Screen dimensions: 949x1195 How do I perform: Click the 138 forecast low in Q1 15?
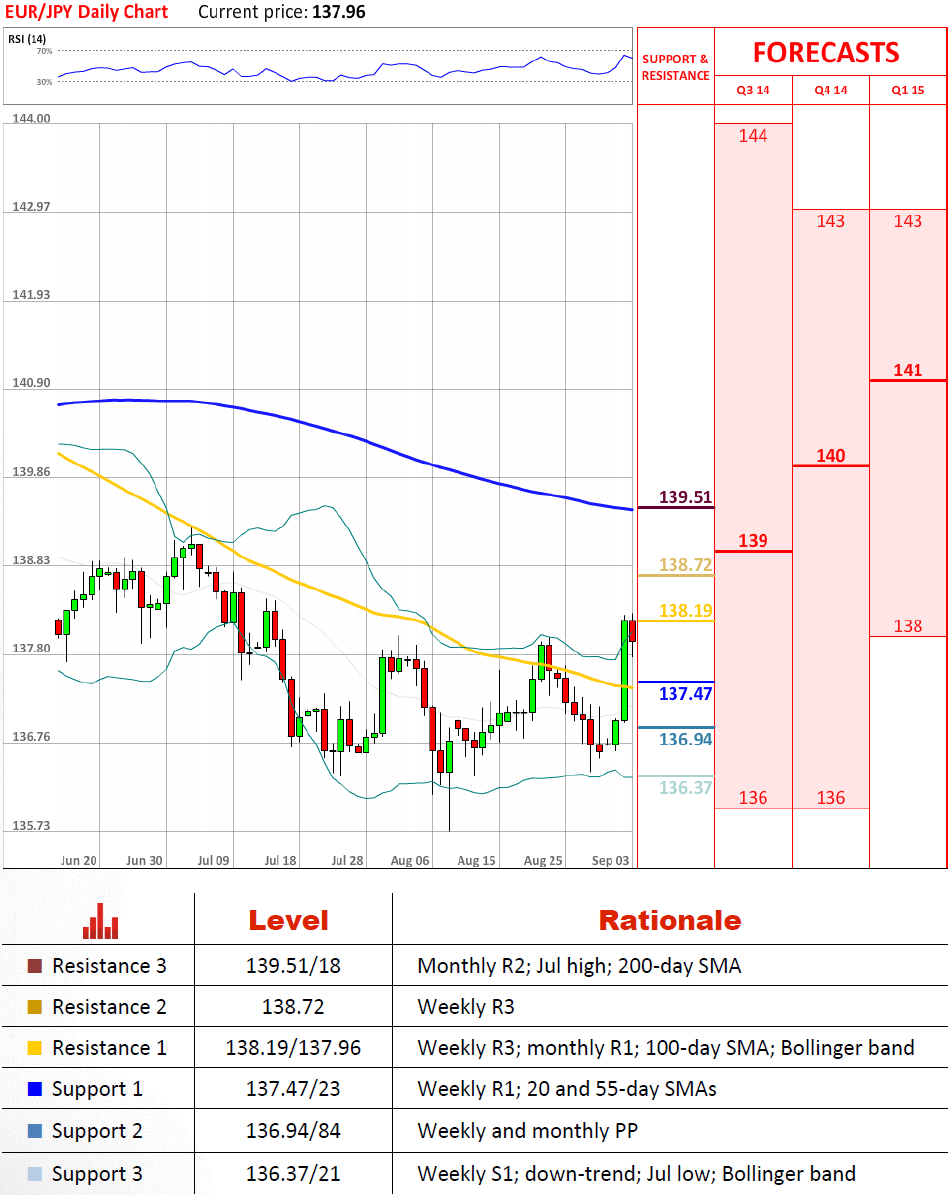click(x=908, y=626)
